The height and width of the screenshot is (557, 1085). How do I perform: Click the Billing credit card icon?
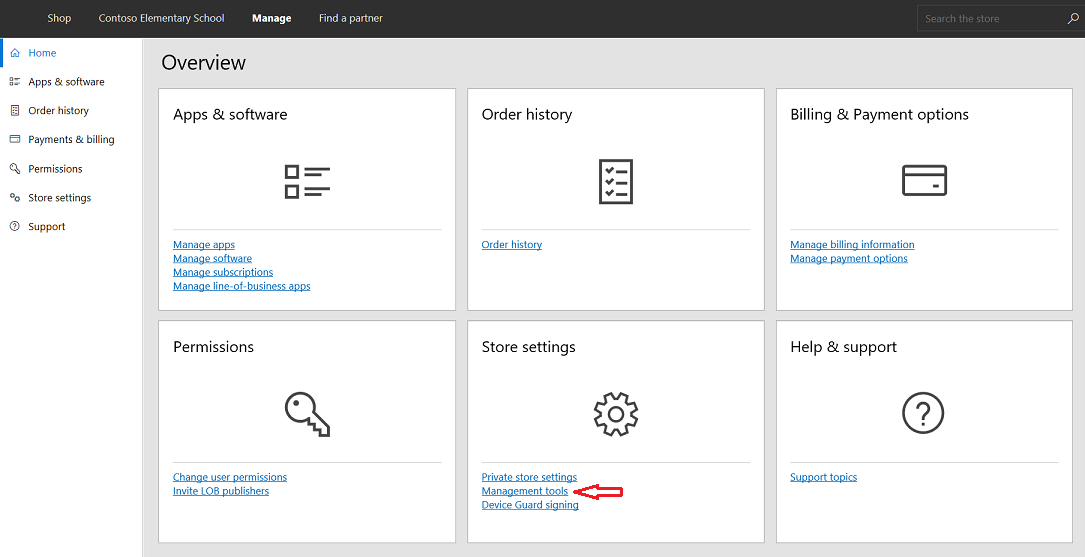(924, 180)
